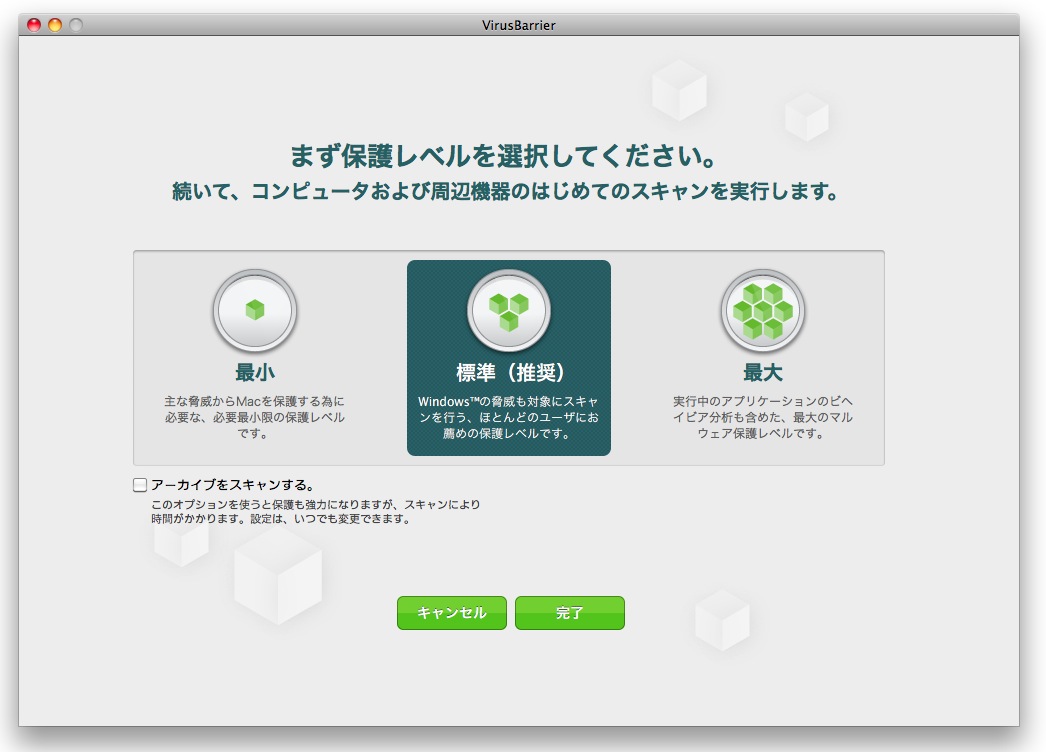Click the アーカイブをスキャンする label text
Image resolution: width=1046 pixels, height=752 pixels.
tap(232, 485)
